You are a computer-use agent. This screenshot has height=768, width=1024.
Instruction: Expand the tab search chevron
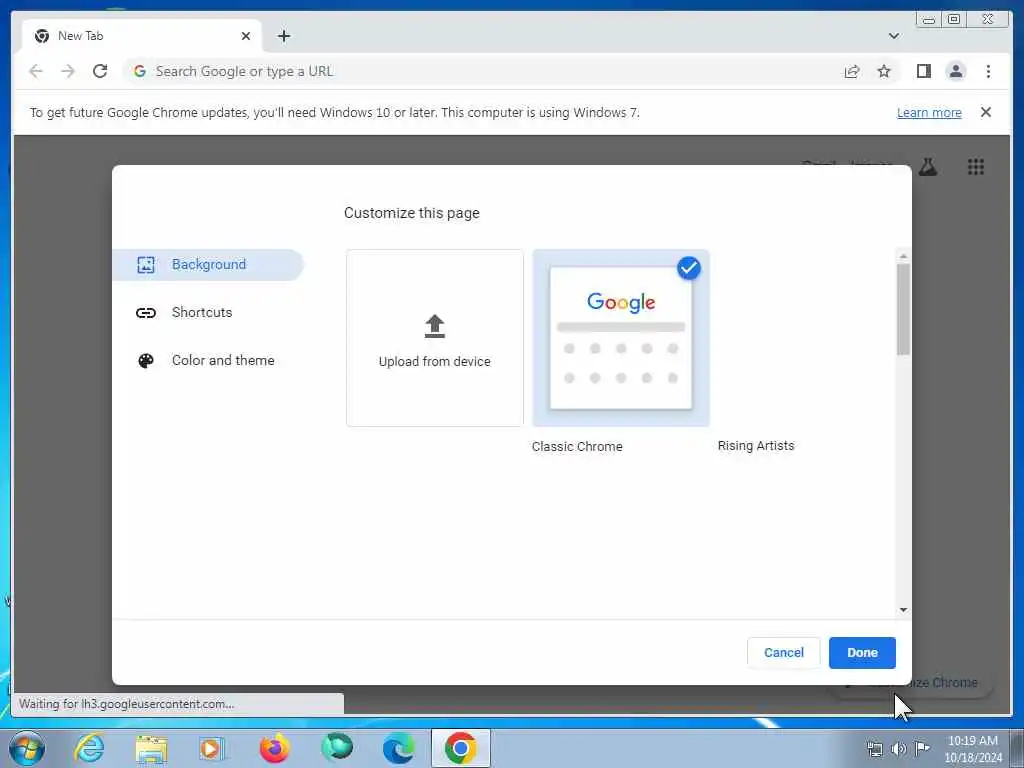click(x=894, y=36)
